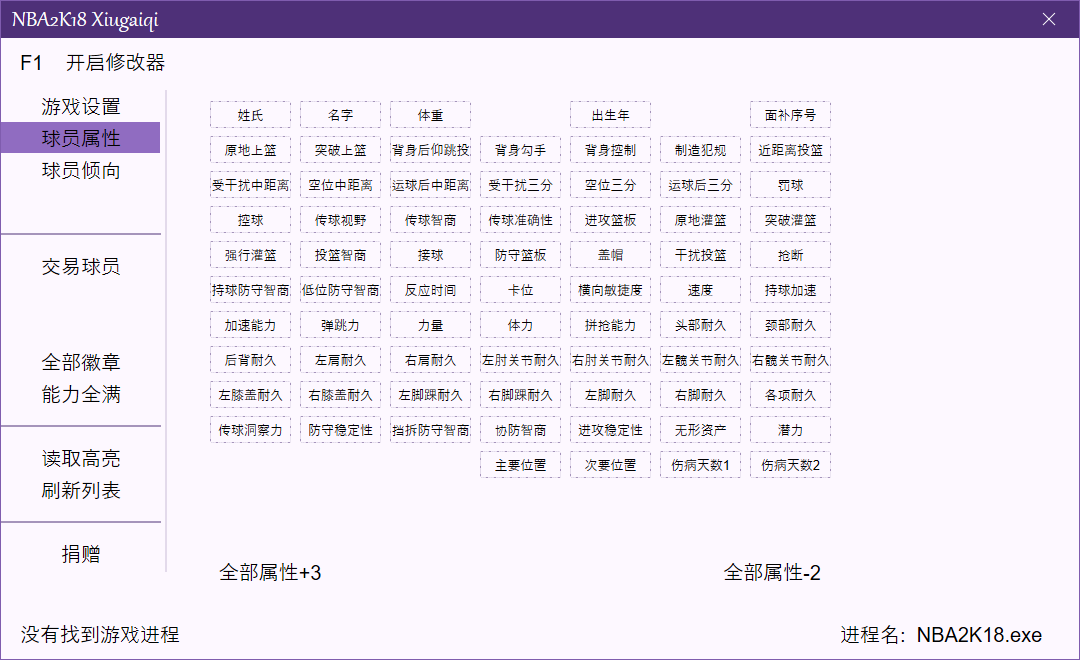Click the 姓氏 attribute field
This screenshot has width=1080, height=660.
(x=250, y=115)
